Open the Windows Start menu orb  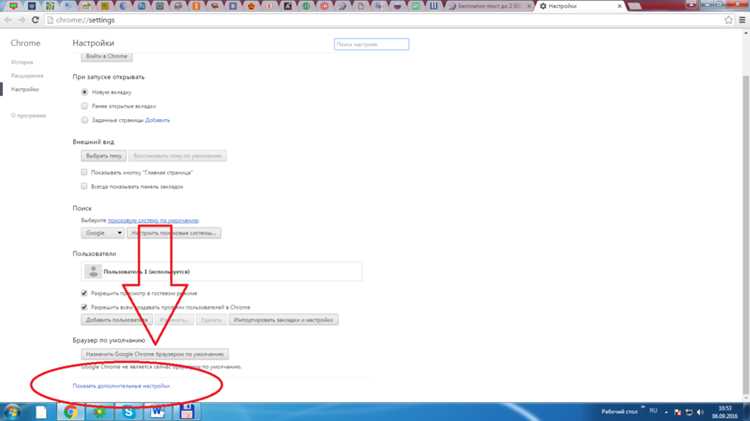(11, 411)
